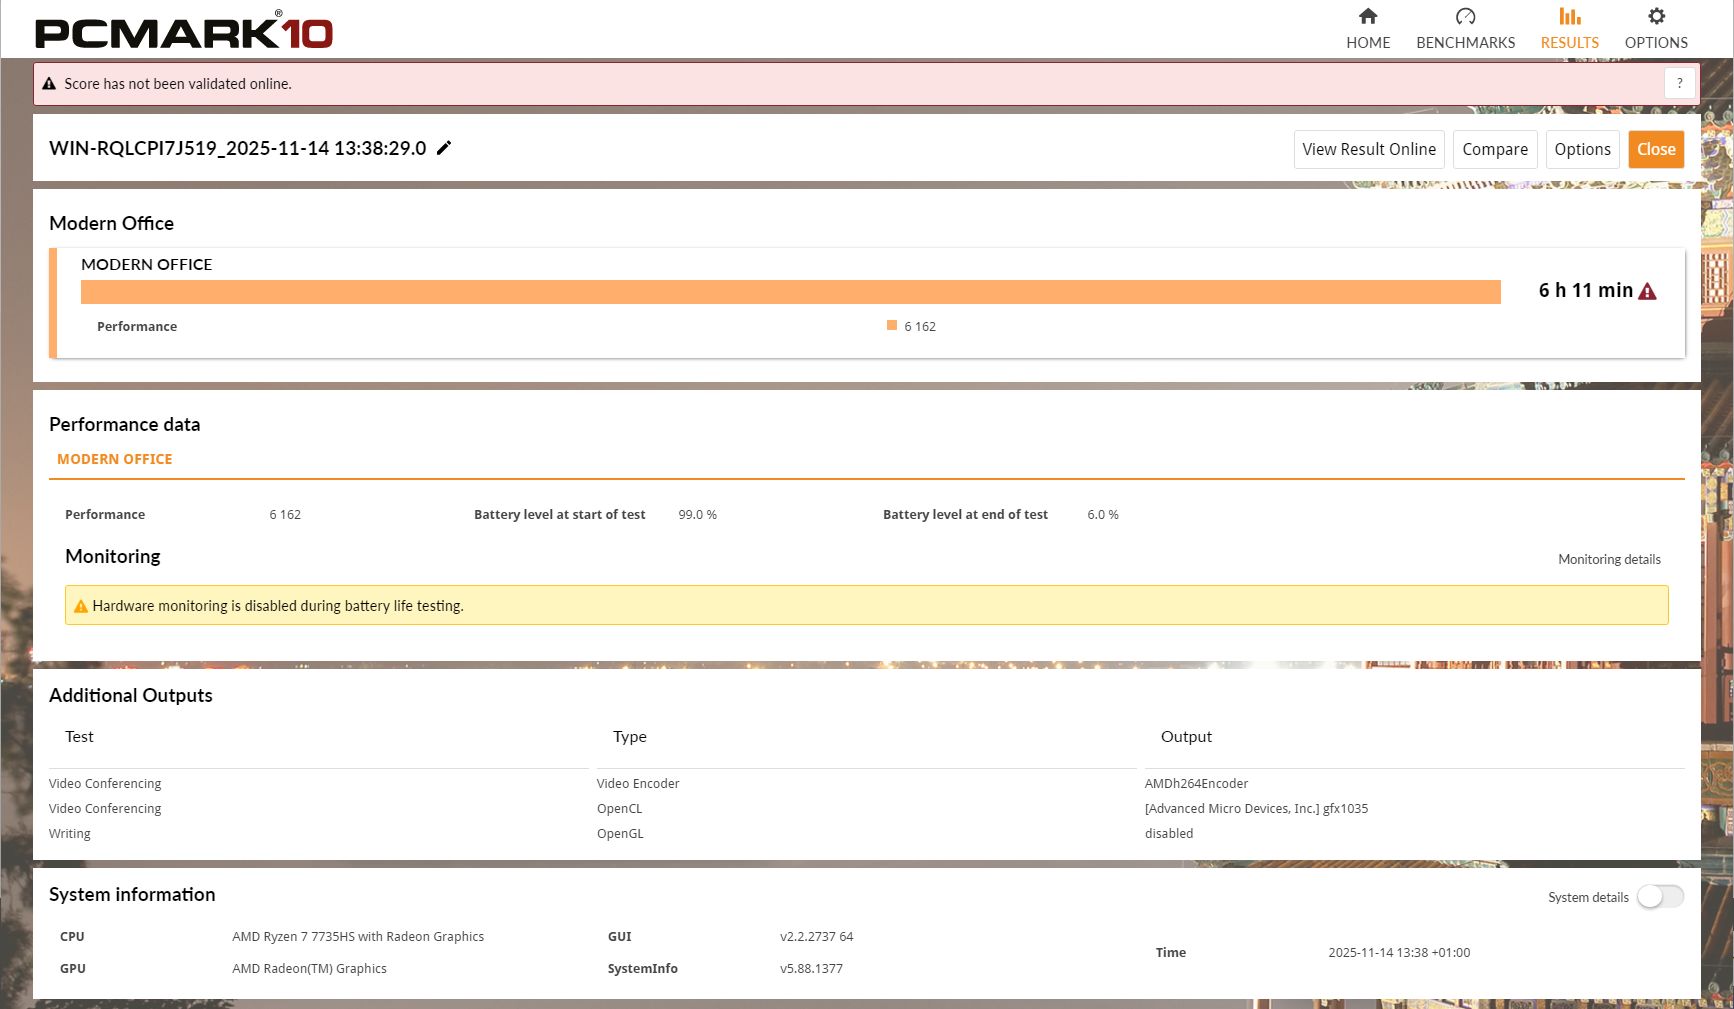Screen dimensions: 1734x1009
Task: Open the Options gear icon
Action: pos(1656,16)
